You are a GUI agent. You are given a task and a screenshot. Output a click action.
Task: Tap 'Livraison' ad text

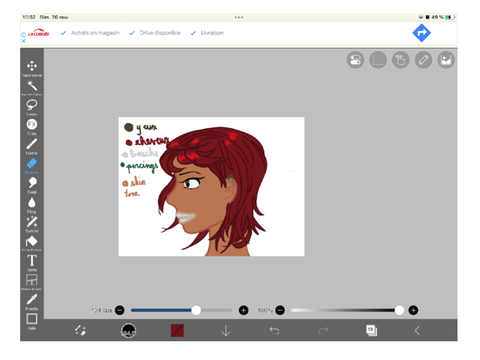coord(212,33)
